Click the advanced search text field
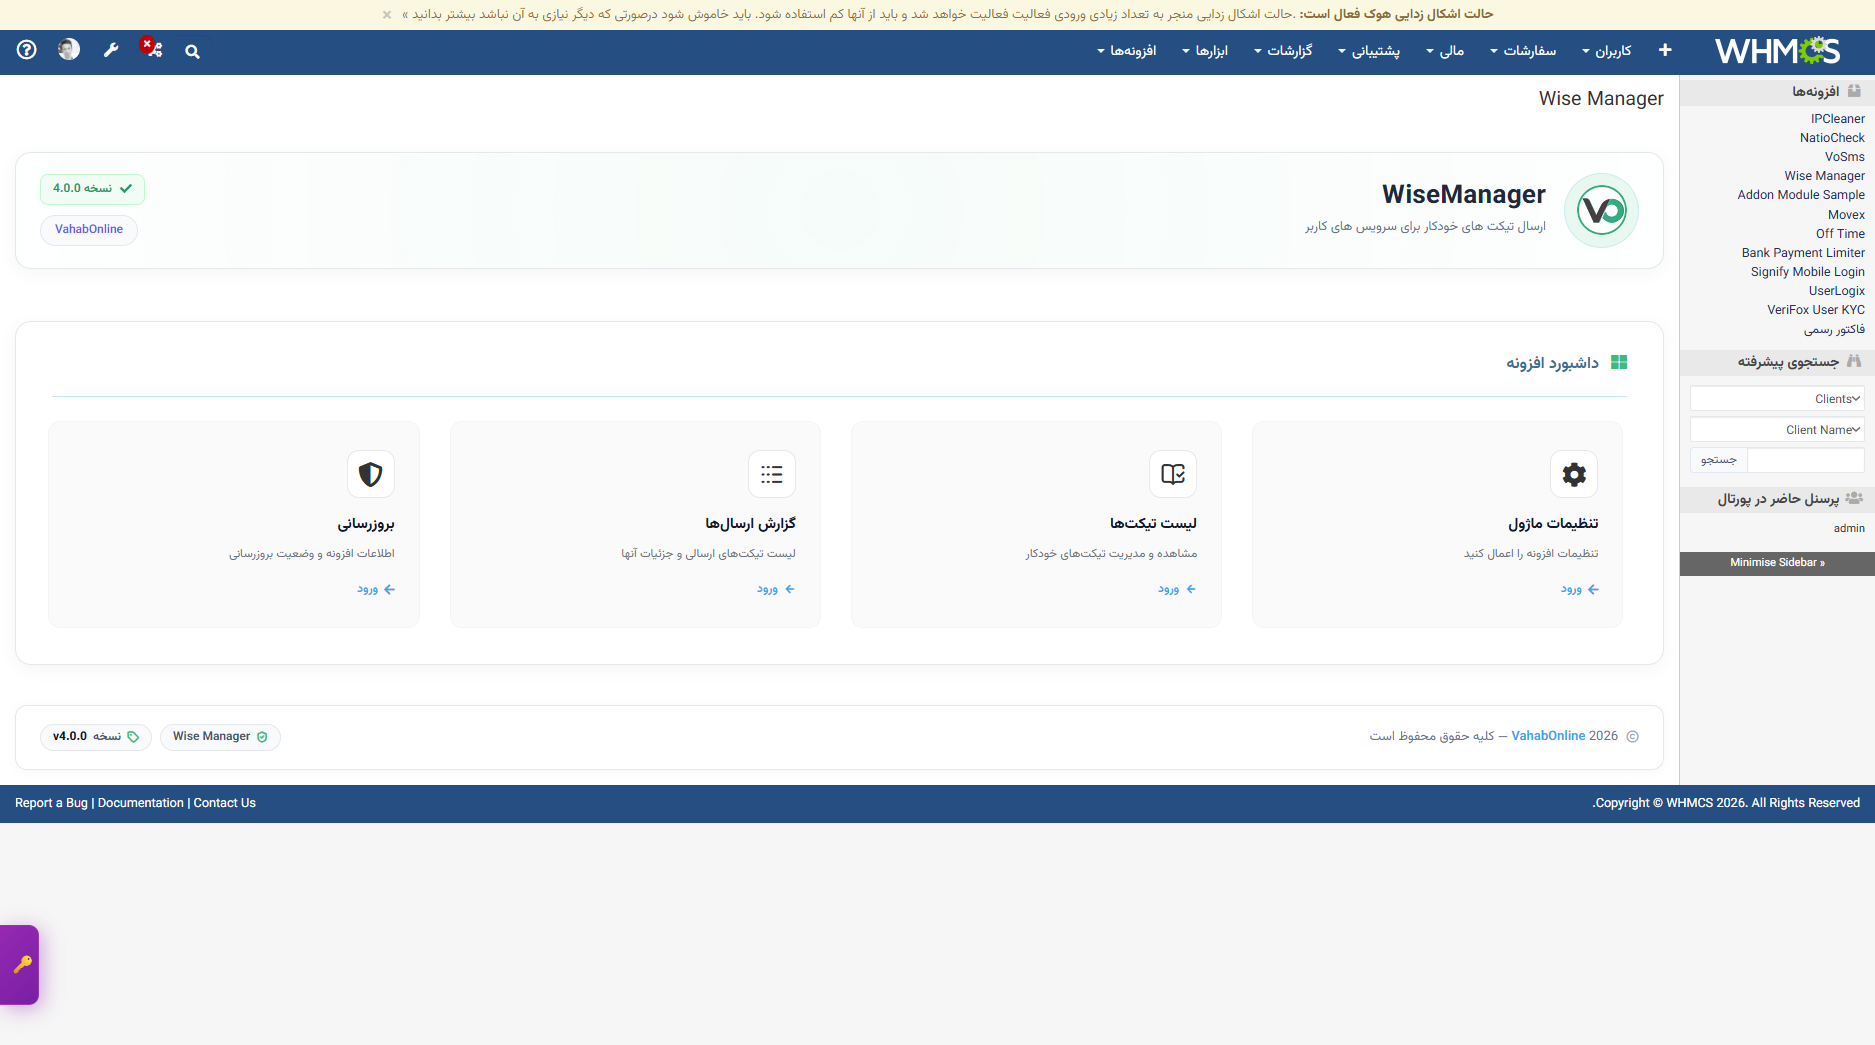1875x1045 pixels. tap(1806, 460)
